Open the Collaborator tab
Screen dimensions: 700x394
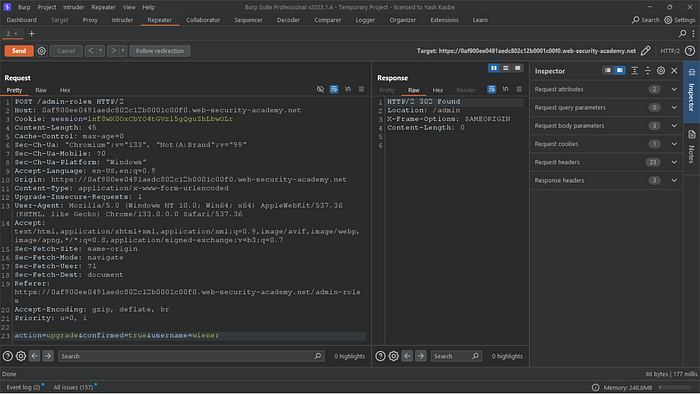(203, 20)
